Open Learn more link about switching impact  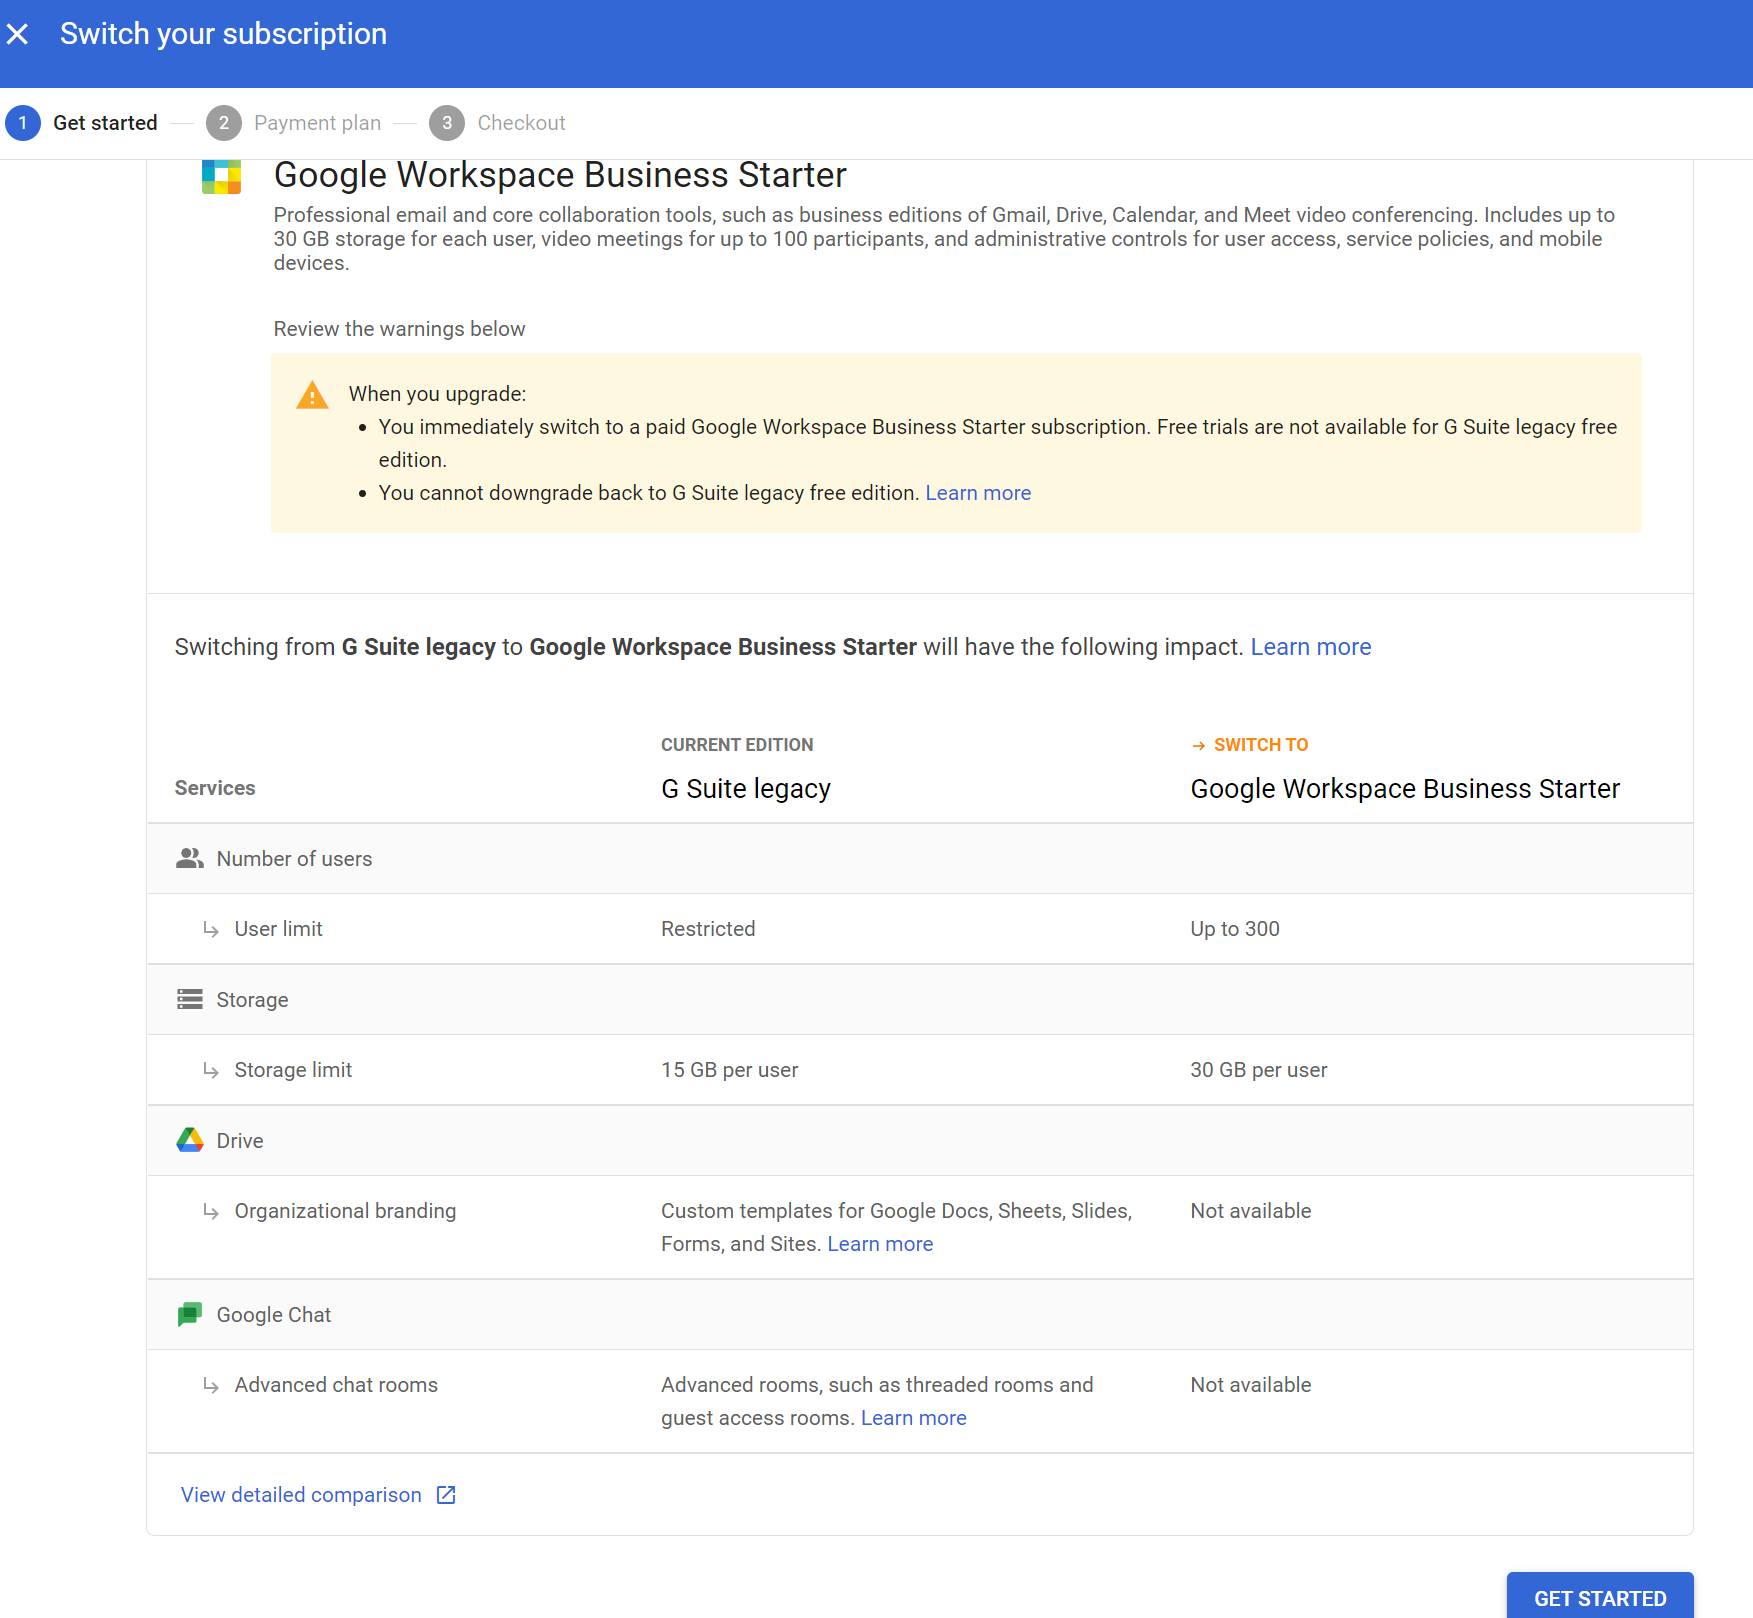pos(1310,647)
